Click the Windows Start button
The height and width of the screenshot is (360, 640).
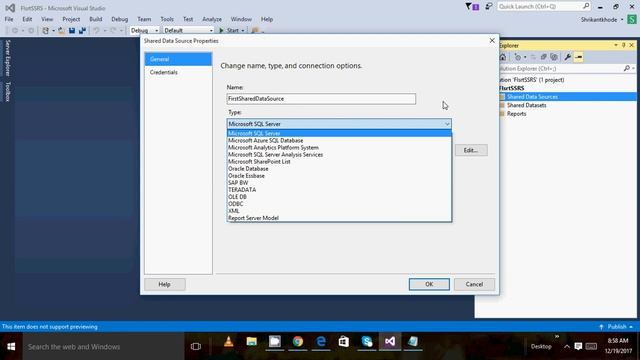[11, 347]
